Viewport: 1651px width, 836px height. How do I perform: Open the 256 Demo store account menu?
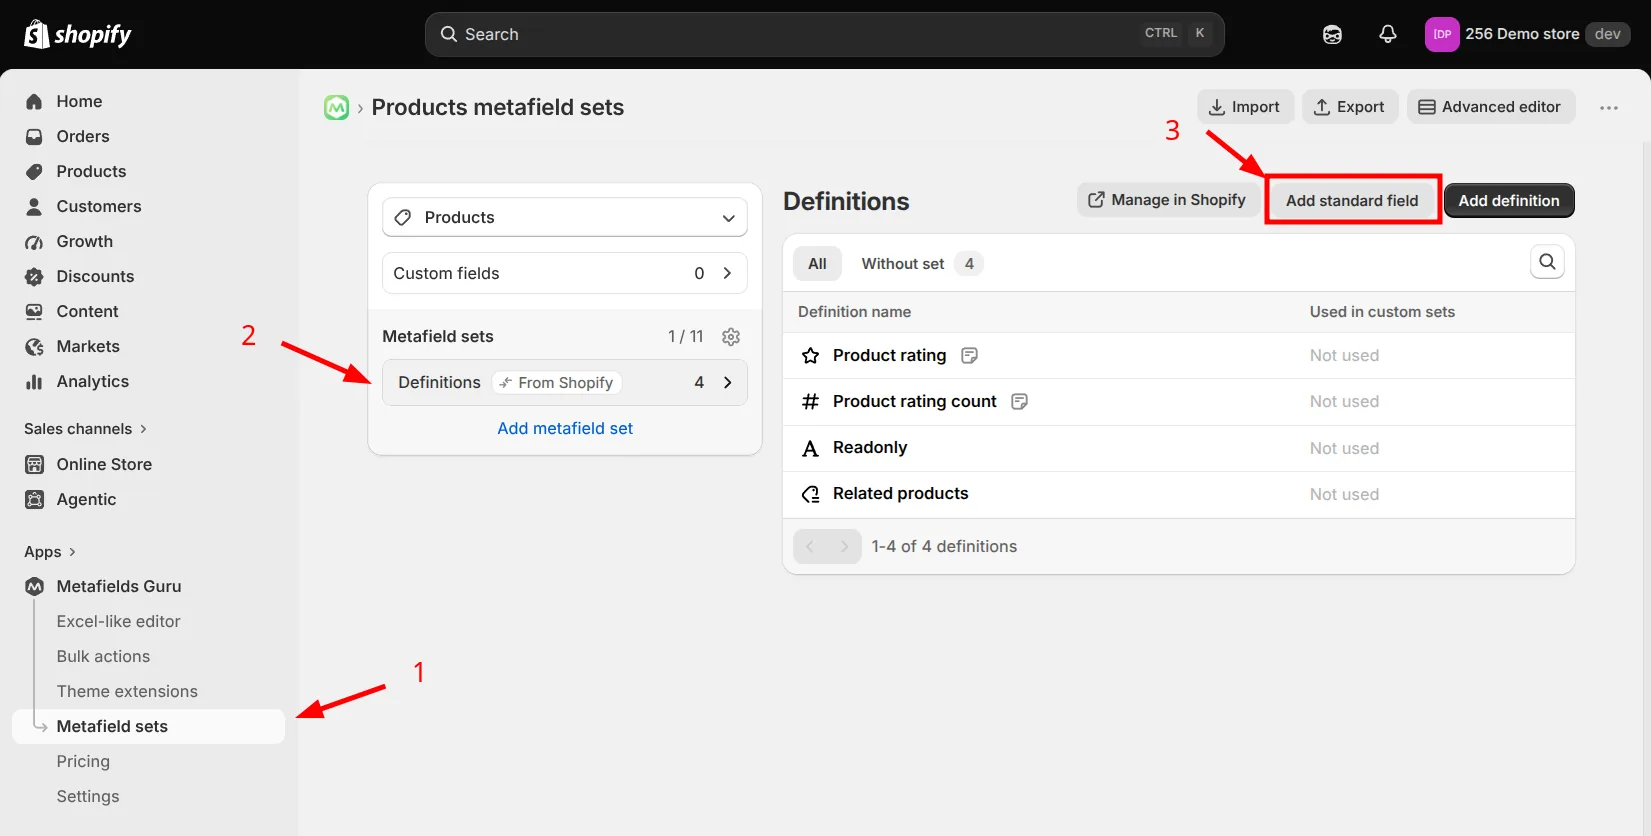point(1527,34)
